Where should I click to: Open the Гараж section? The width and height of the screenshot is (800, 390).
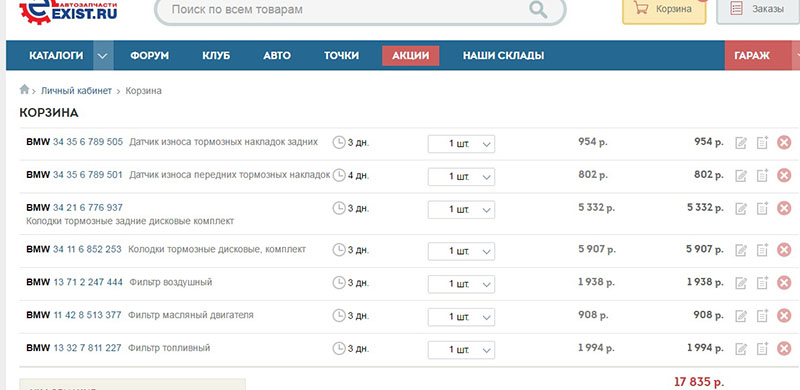click(x=758, y=56)
